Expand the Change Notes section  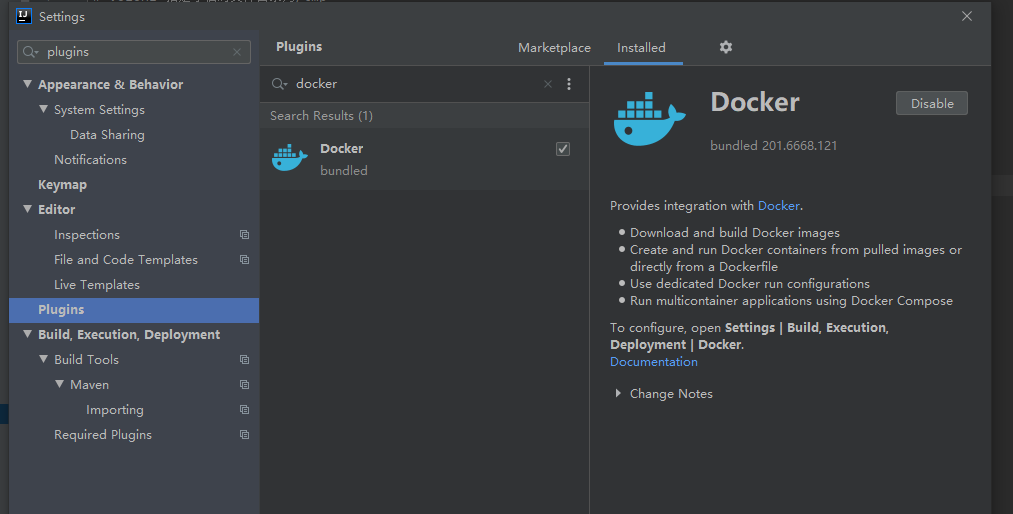coord(618,393)
